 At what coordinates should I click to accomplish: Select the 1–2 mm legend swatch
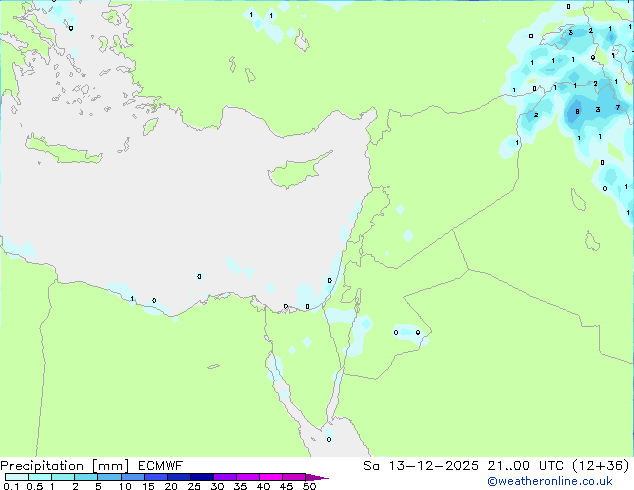(63, 477)
